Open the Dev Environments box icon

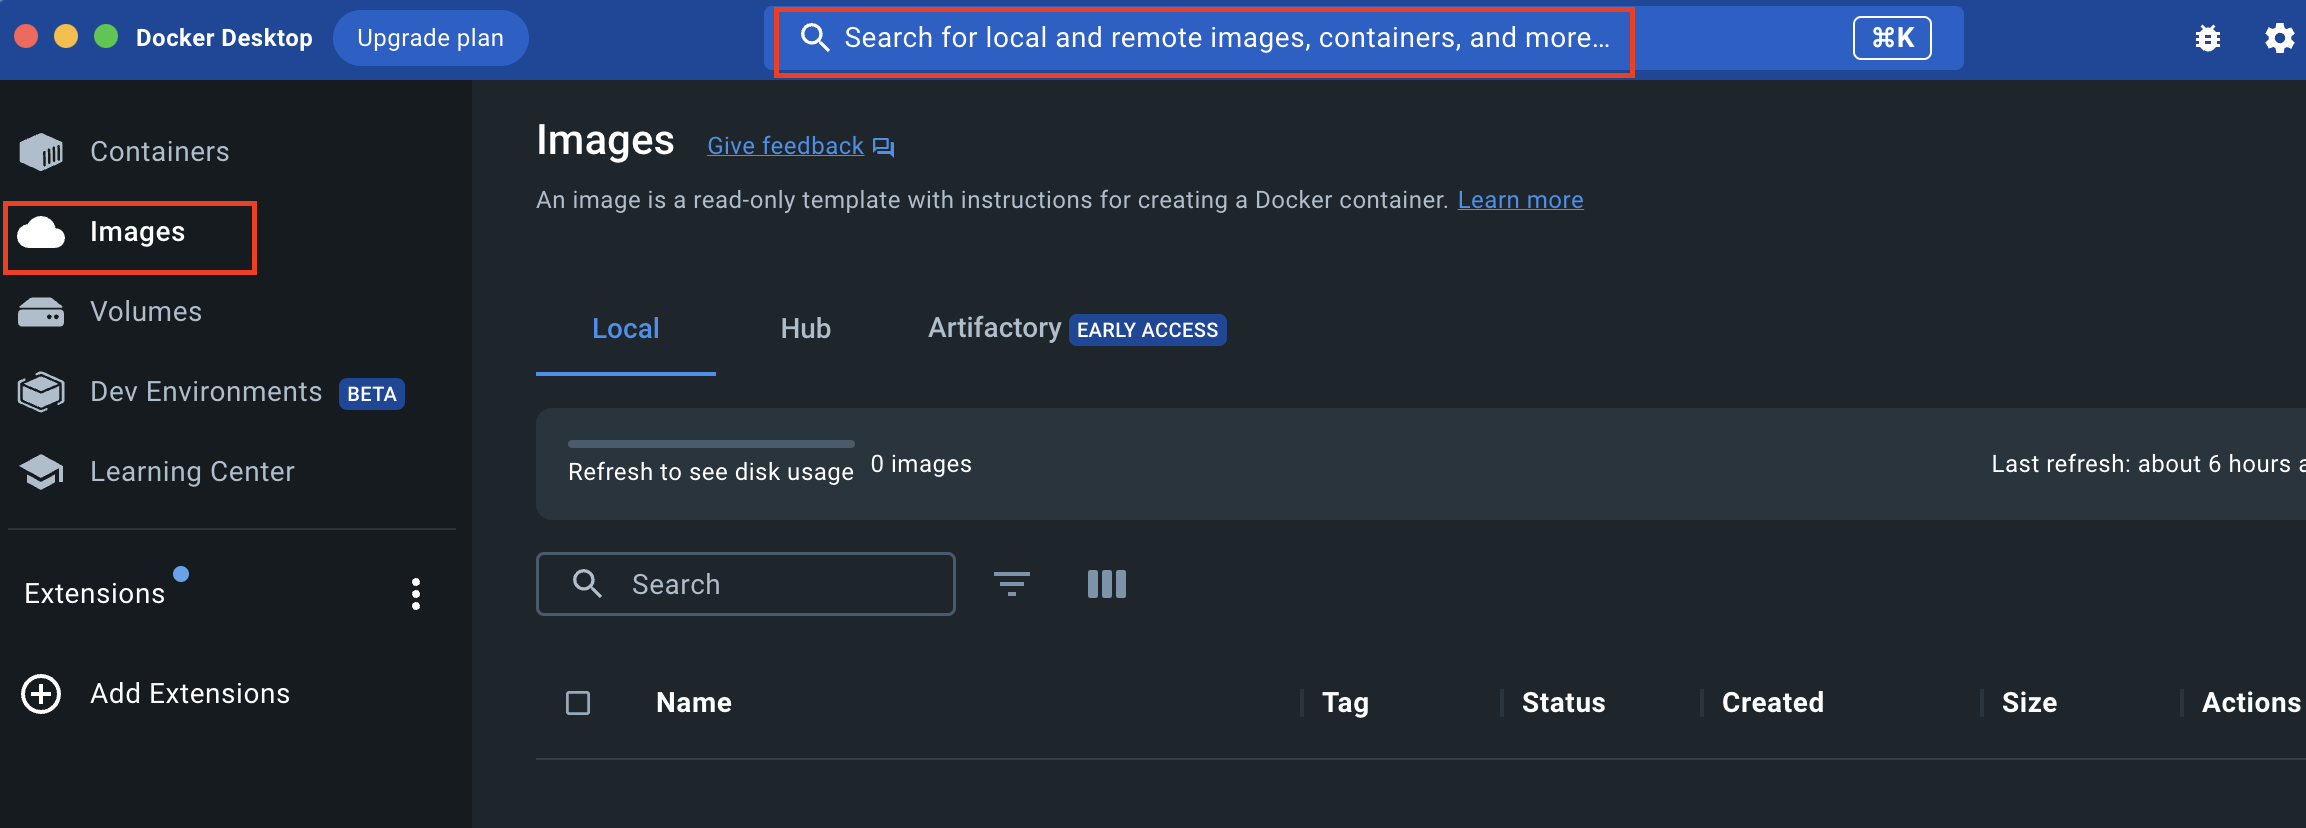coord(41,392)
